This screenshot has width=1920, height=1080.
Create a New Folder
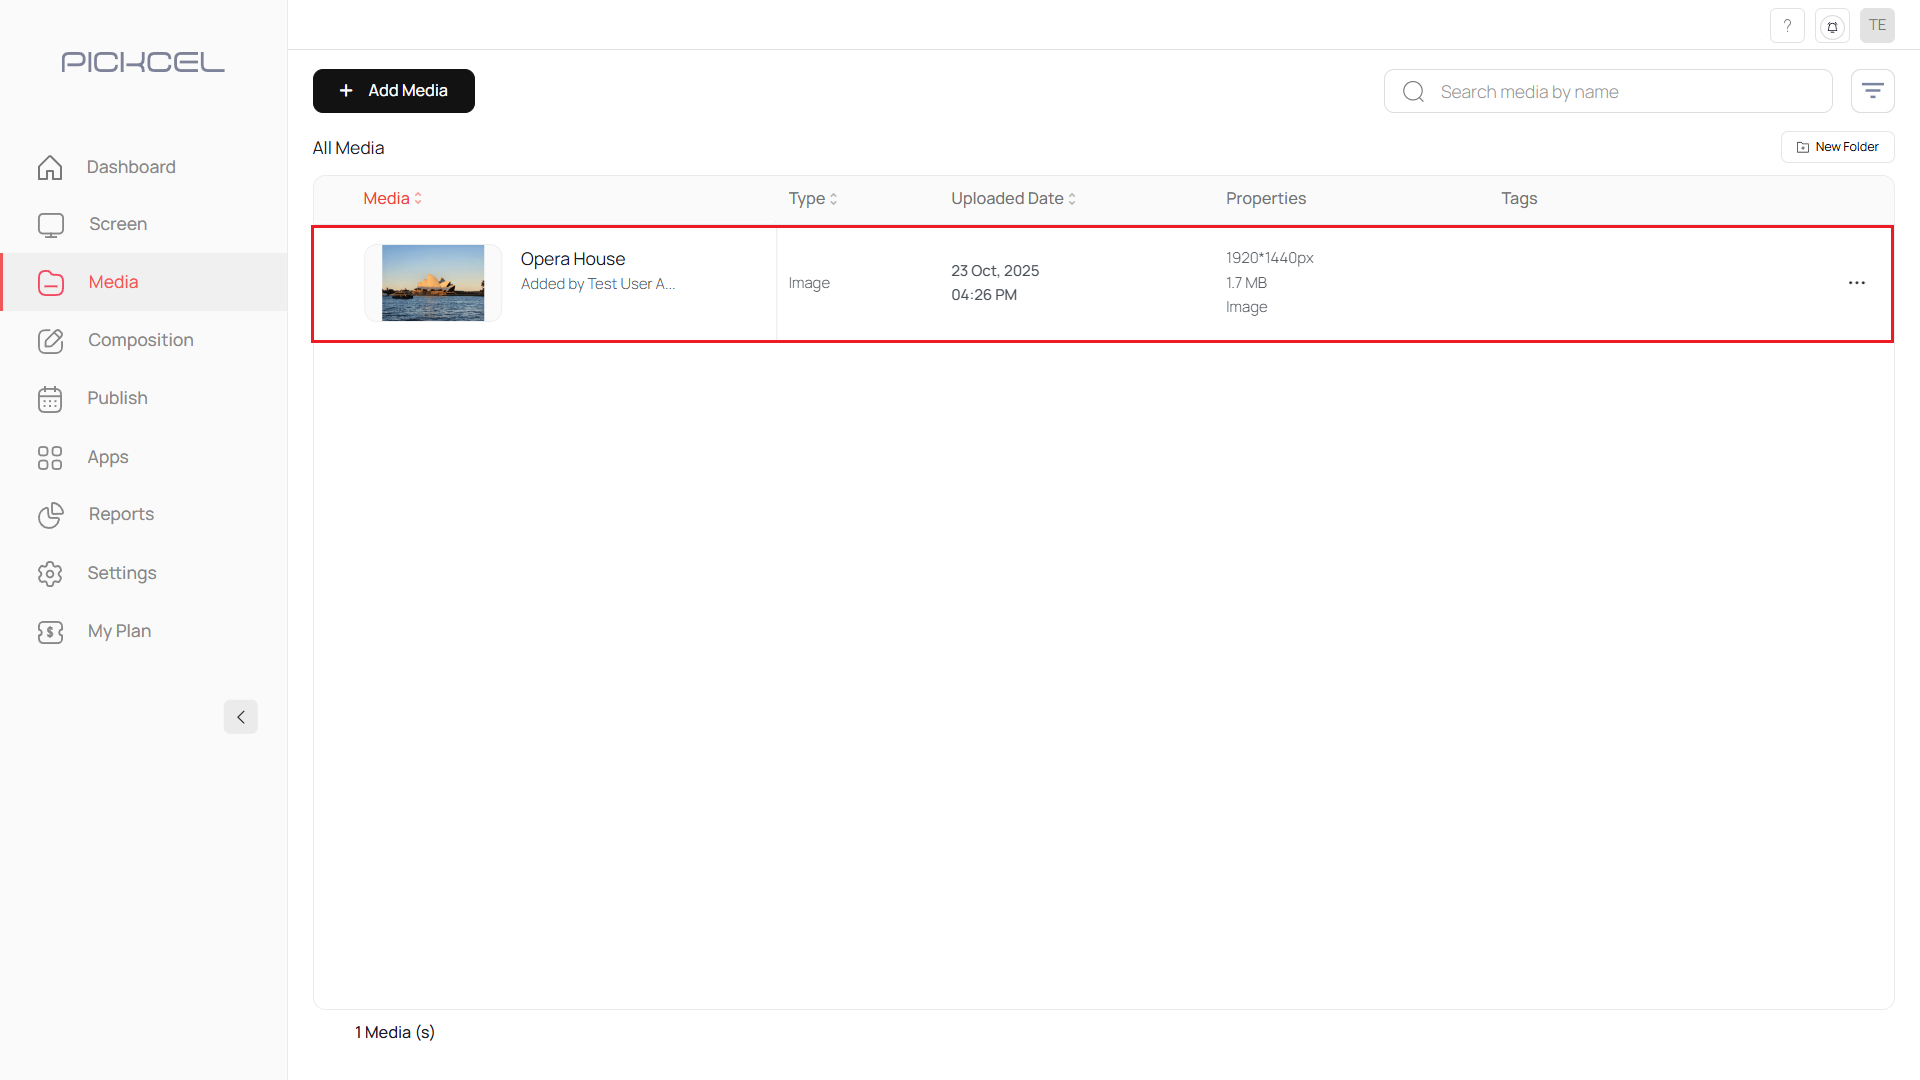tap(1837, 147)
